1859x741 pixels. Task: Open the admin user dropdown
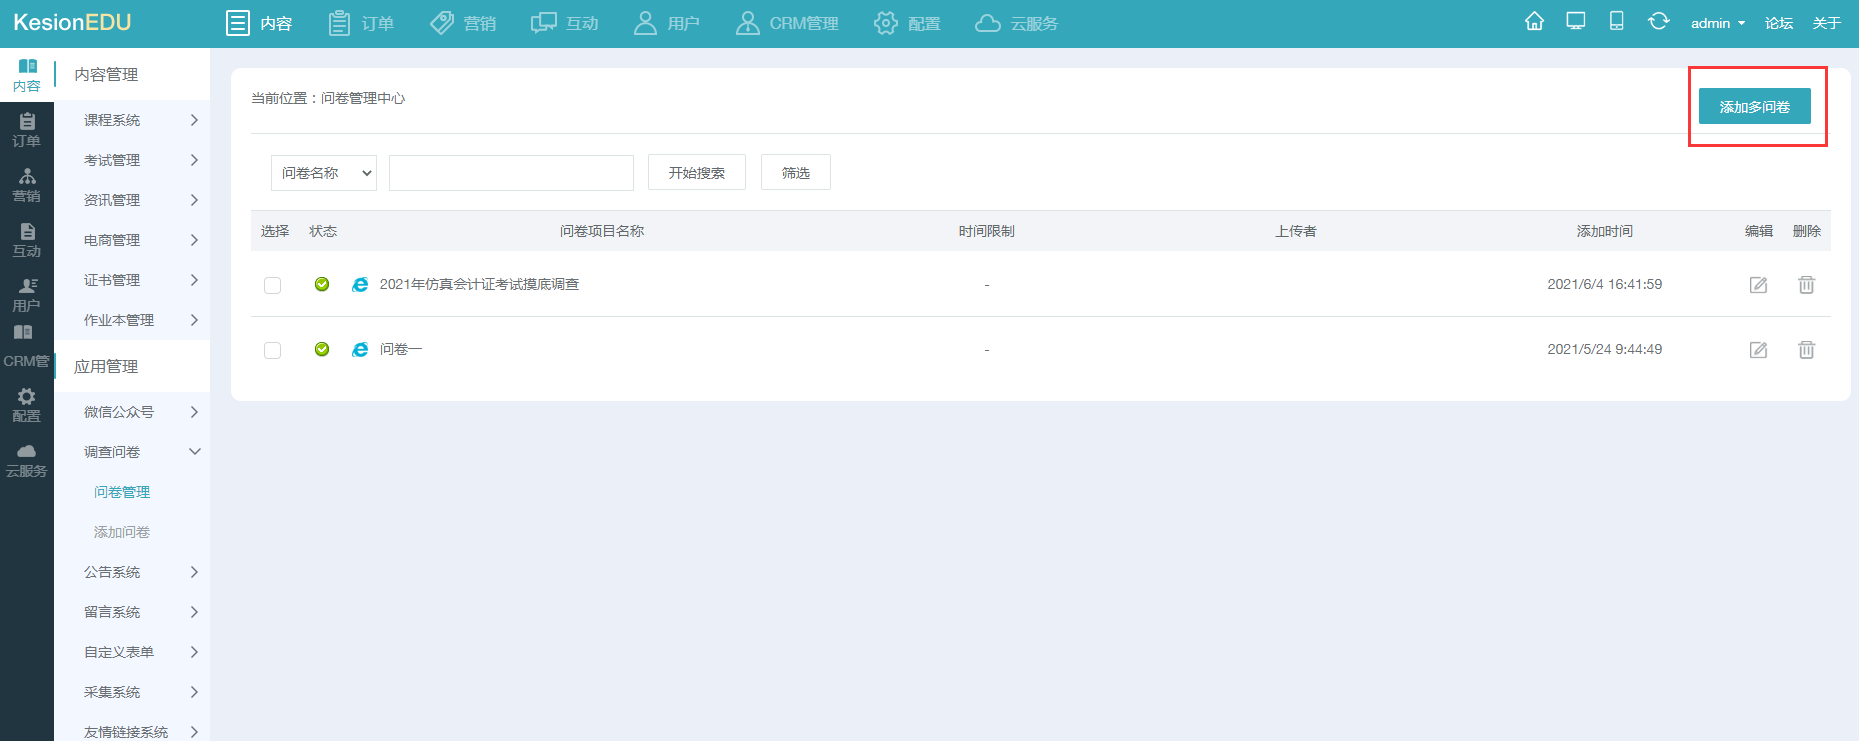pos(1717,23)
